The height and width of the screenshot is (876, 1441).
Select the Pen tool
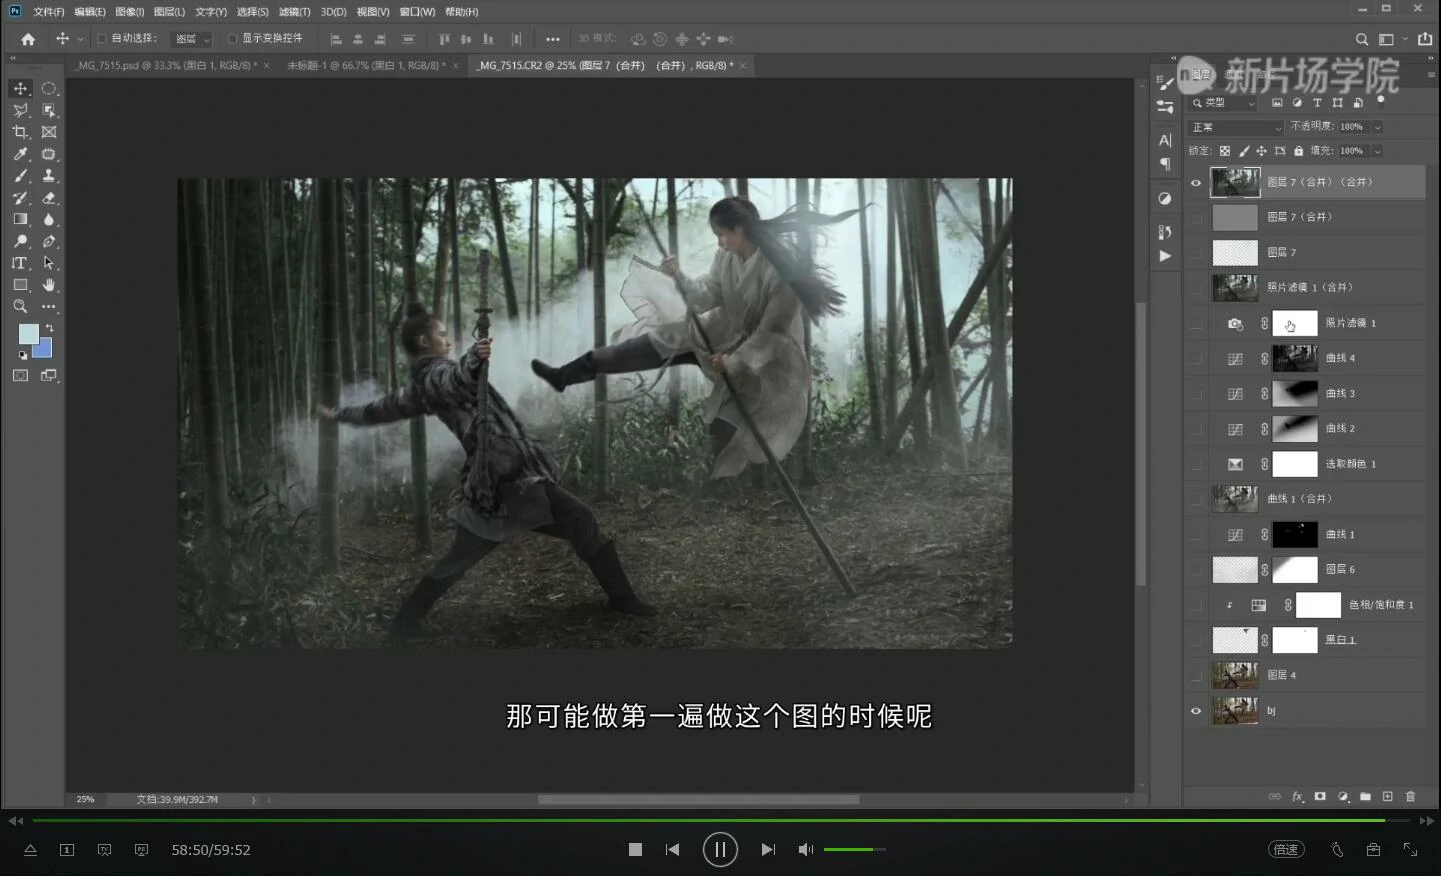pyautogui.click(x=48, y=241)
